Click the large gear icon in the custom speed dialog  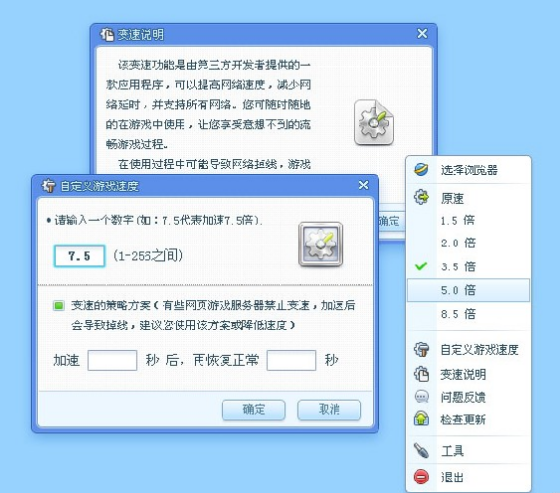(x=321, y=244)
